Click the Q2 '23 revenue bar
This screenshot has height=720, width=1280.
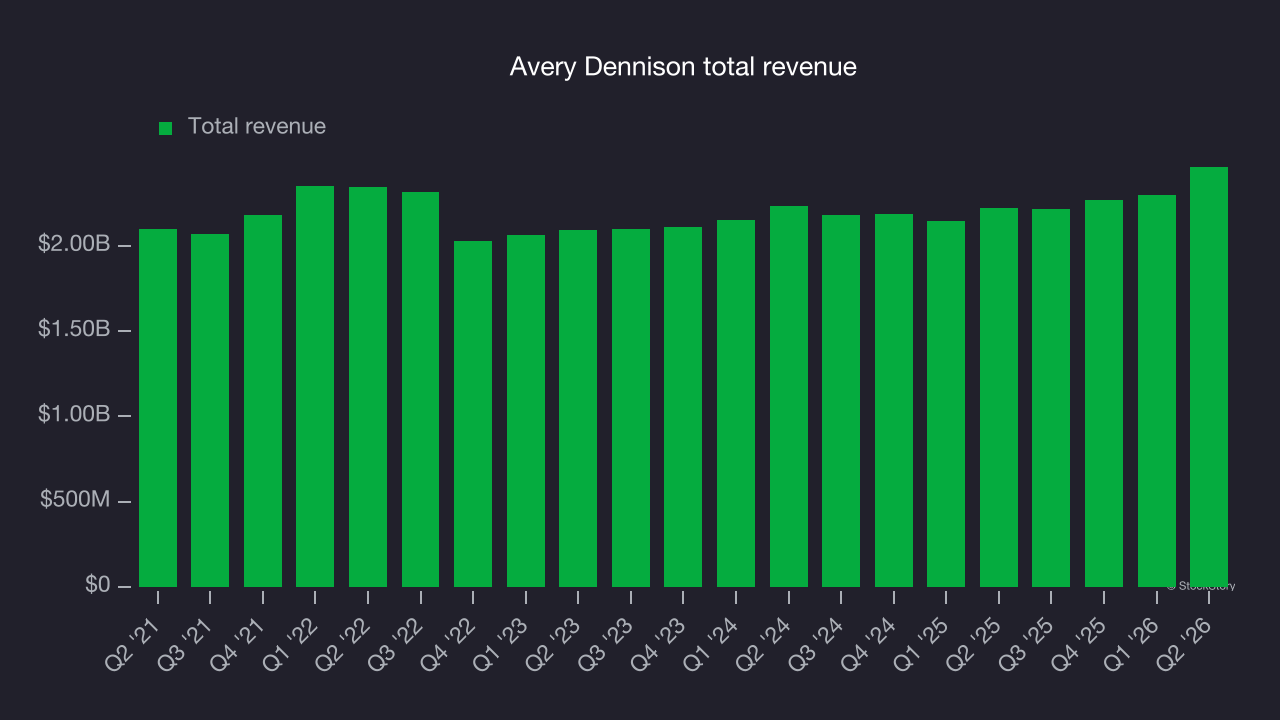tap(578, 408)
